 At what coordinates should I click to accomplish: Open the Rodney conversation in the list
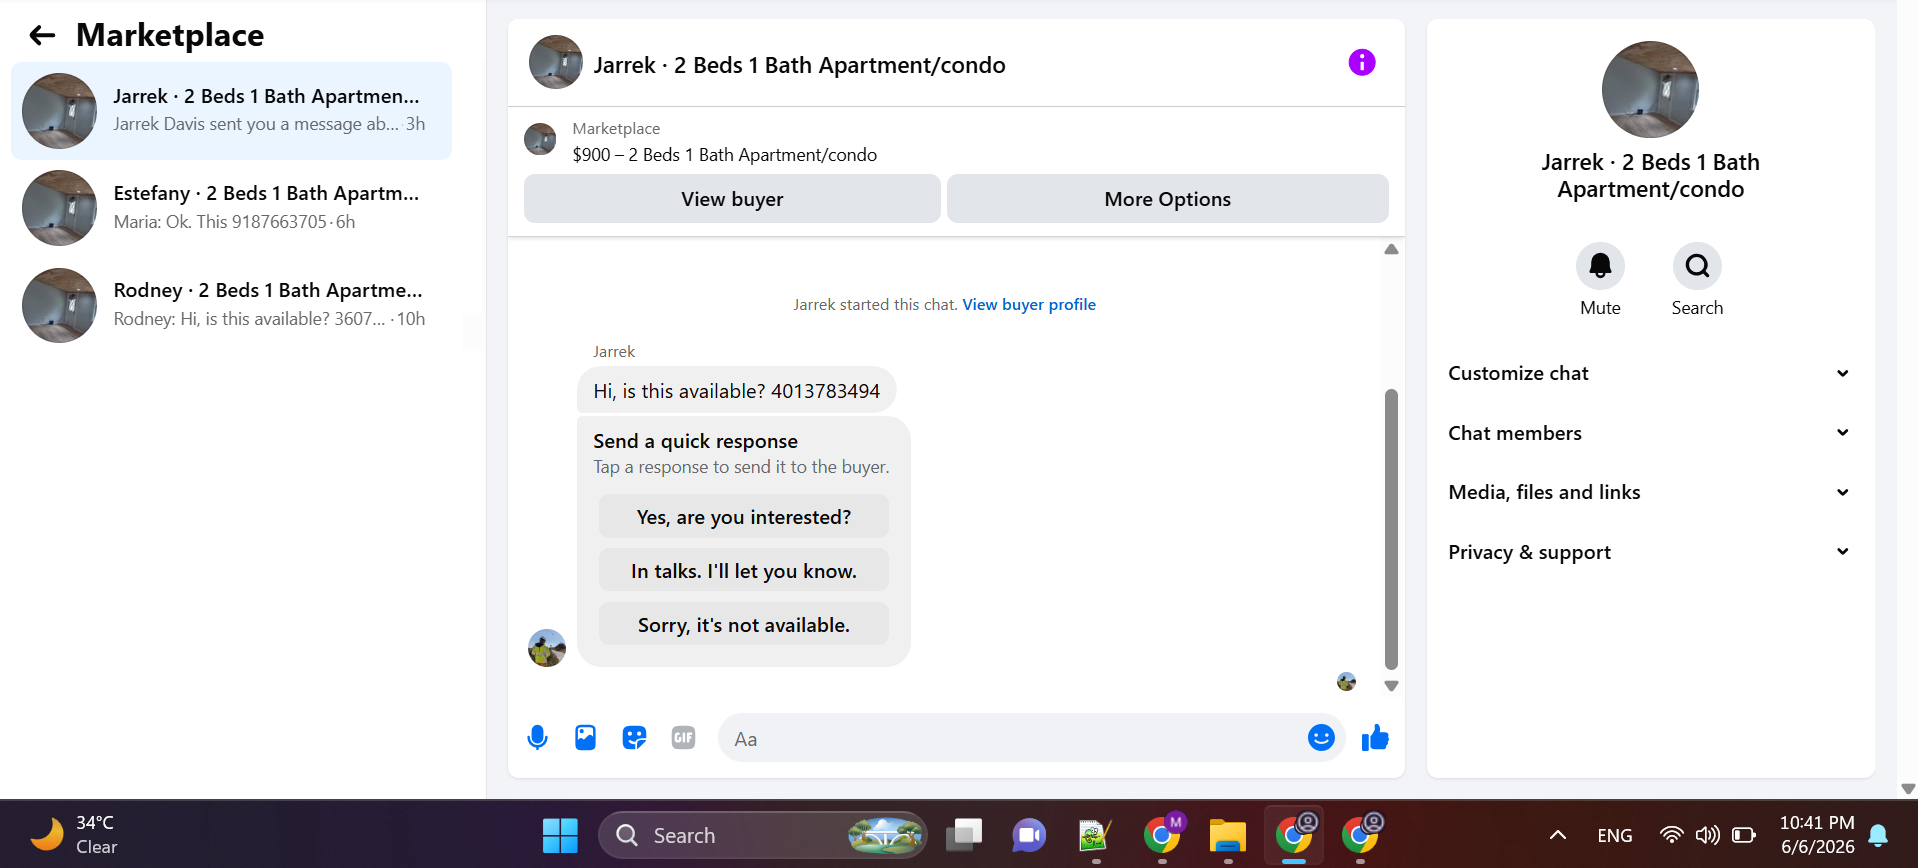click(231, 305)
